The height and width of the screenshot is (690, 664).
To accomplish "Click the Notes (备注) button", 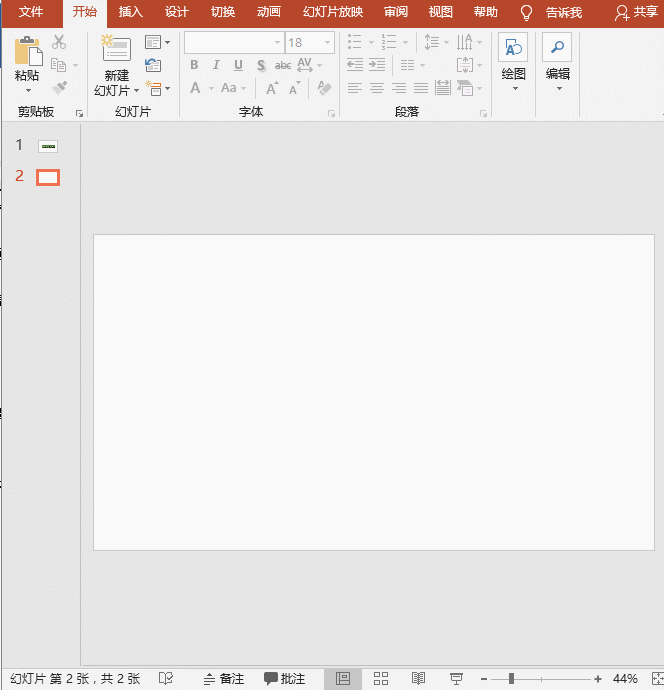I will click(x=223, y=678).
